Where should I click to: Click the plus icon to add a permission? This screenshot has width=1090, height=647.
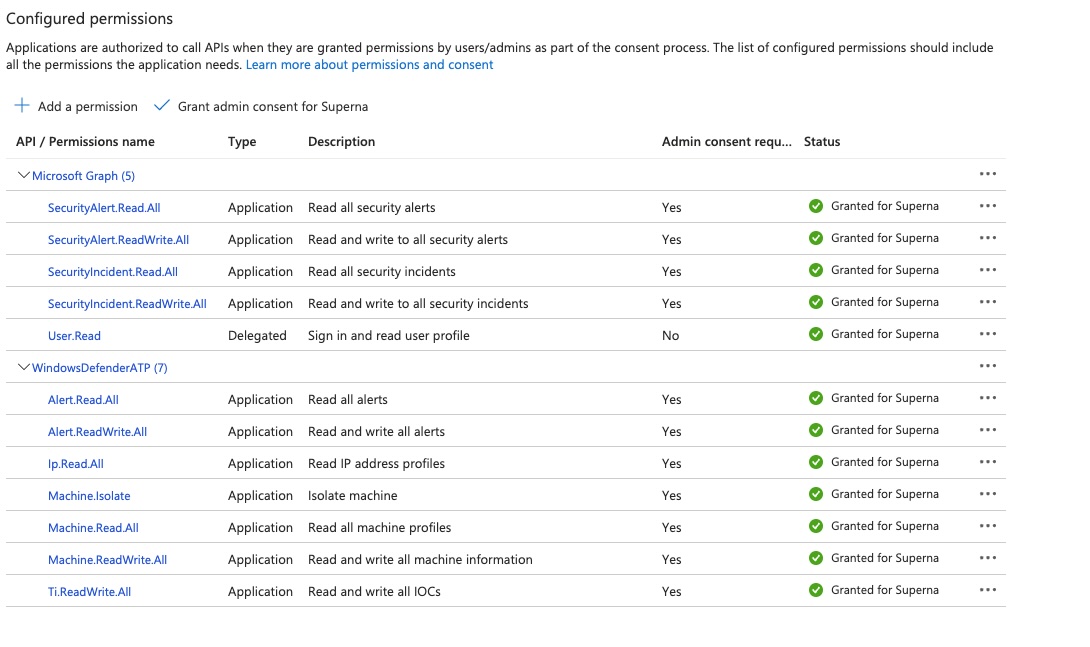(x=19, y=106)
